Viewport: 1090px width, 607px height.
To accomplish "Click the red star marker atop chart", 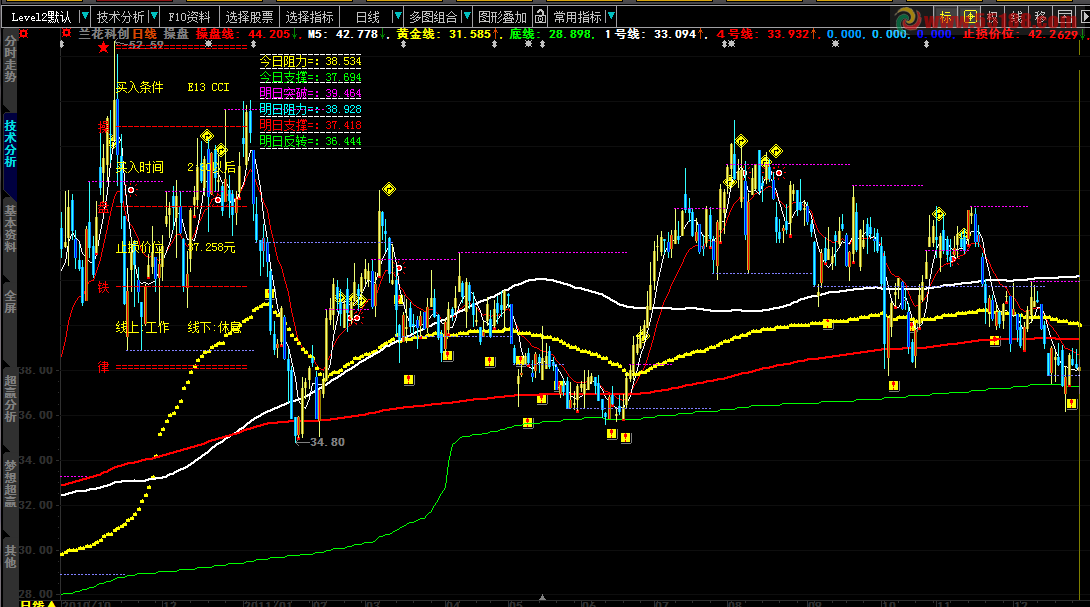I will (x=102, y=48).
